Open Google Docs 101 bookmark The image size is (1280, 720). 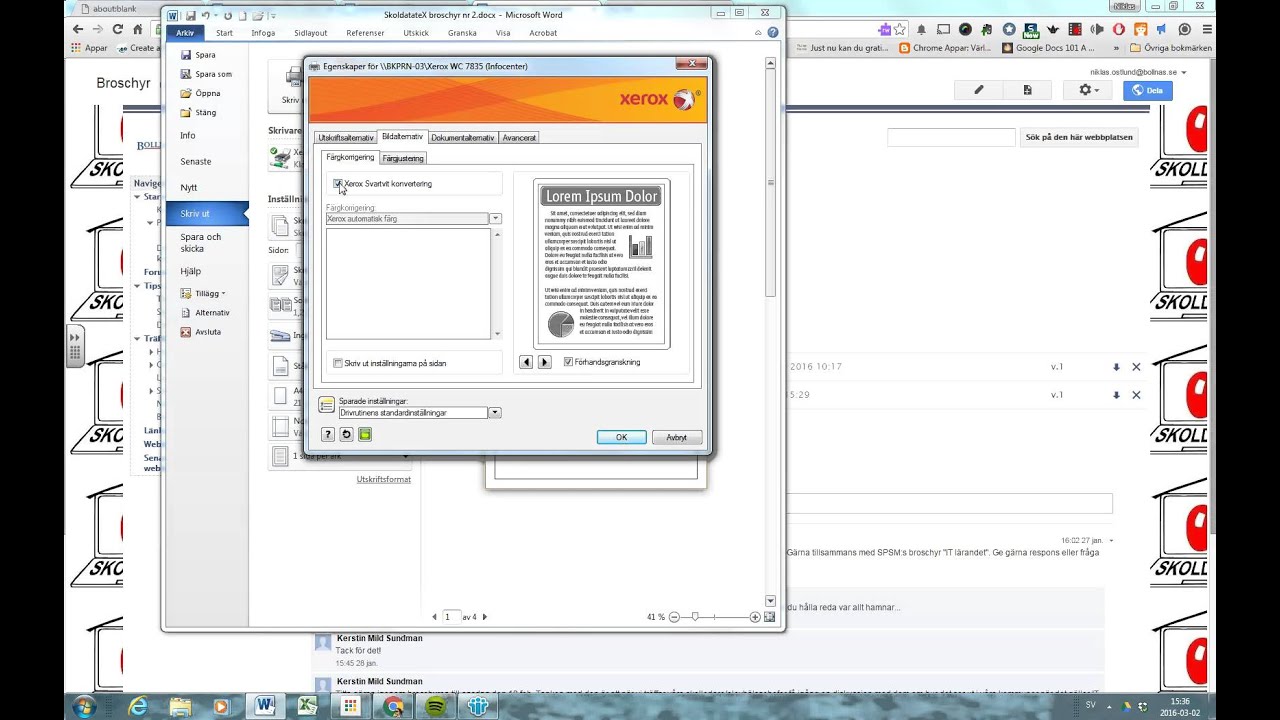(x=1048, y=47)
